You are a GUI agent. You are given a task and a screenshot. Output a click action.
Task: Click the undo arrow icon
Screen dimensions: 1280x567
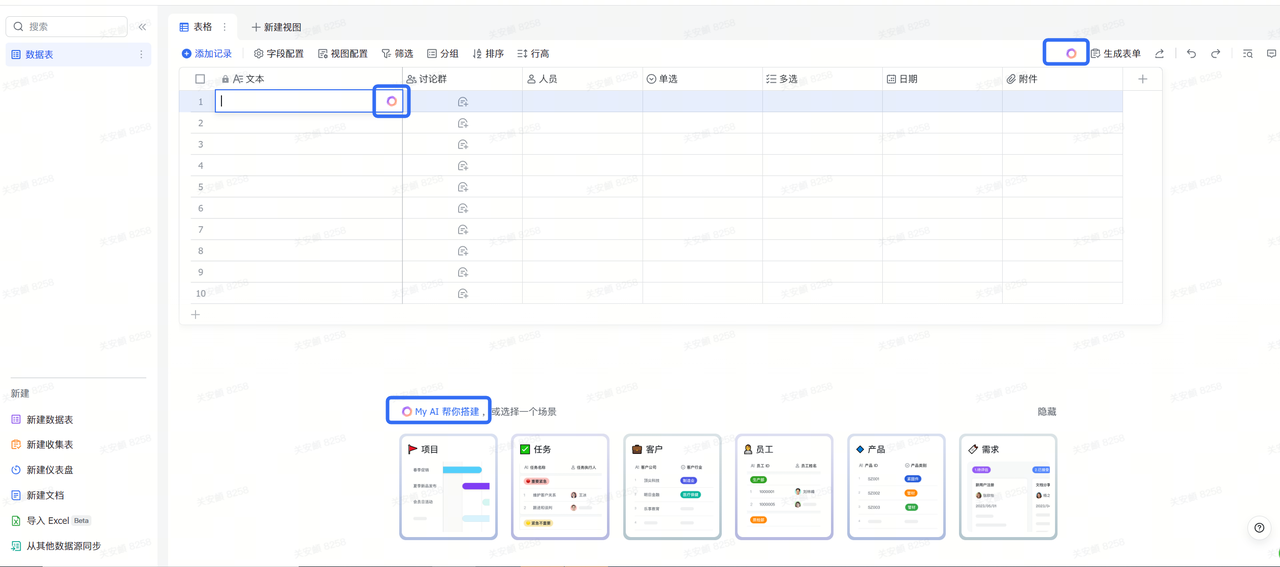[x=1191, y=54]
